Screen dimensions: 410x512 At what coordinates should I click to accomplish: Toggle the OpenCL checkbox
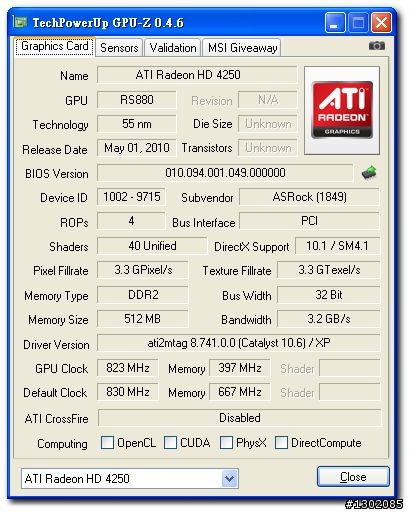pyautogui.click(x=107, y=443)
